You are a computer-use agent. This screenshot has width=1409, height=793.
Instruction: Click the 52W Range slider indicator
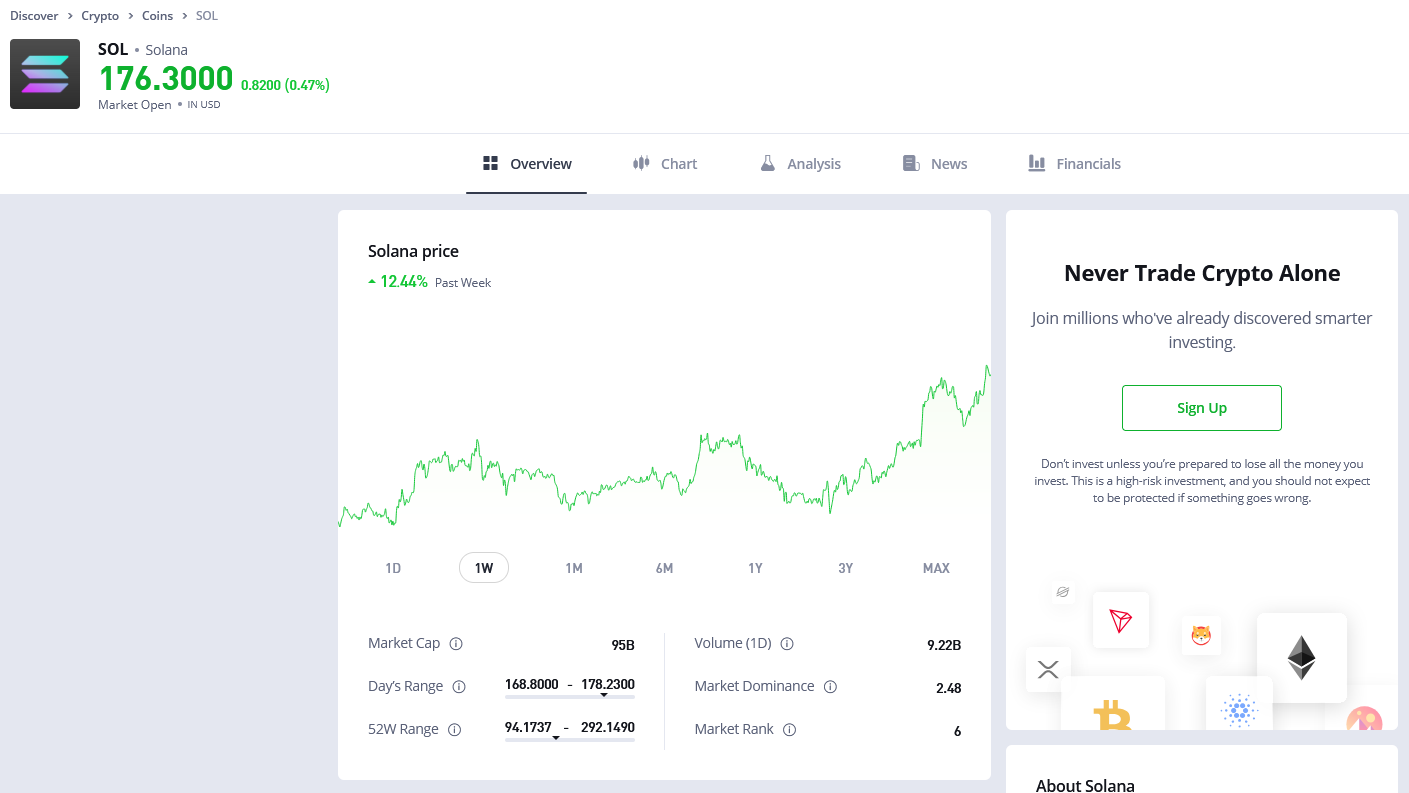(x=556, y=738)
